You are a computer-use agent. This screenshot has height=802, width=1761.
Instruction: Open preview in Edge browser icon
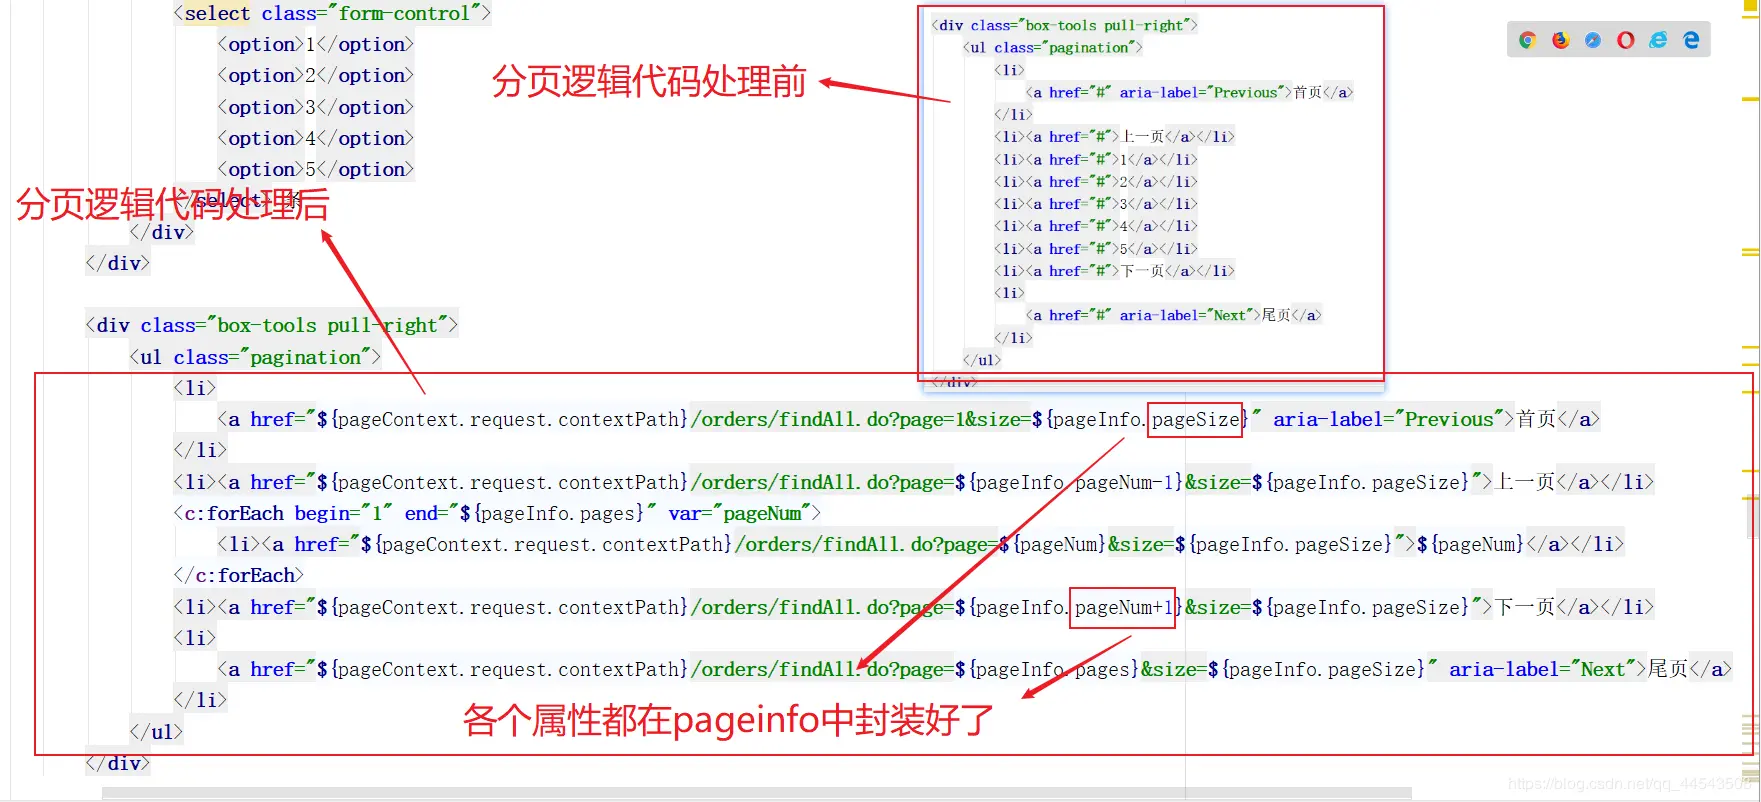pos(1691,40)
